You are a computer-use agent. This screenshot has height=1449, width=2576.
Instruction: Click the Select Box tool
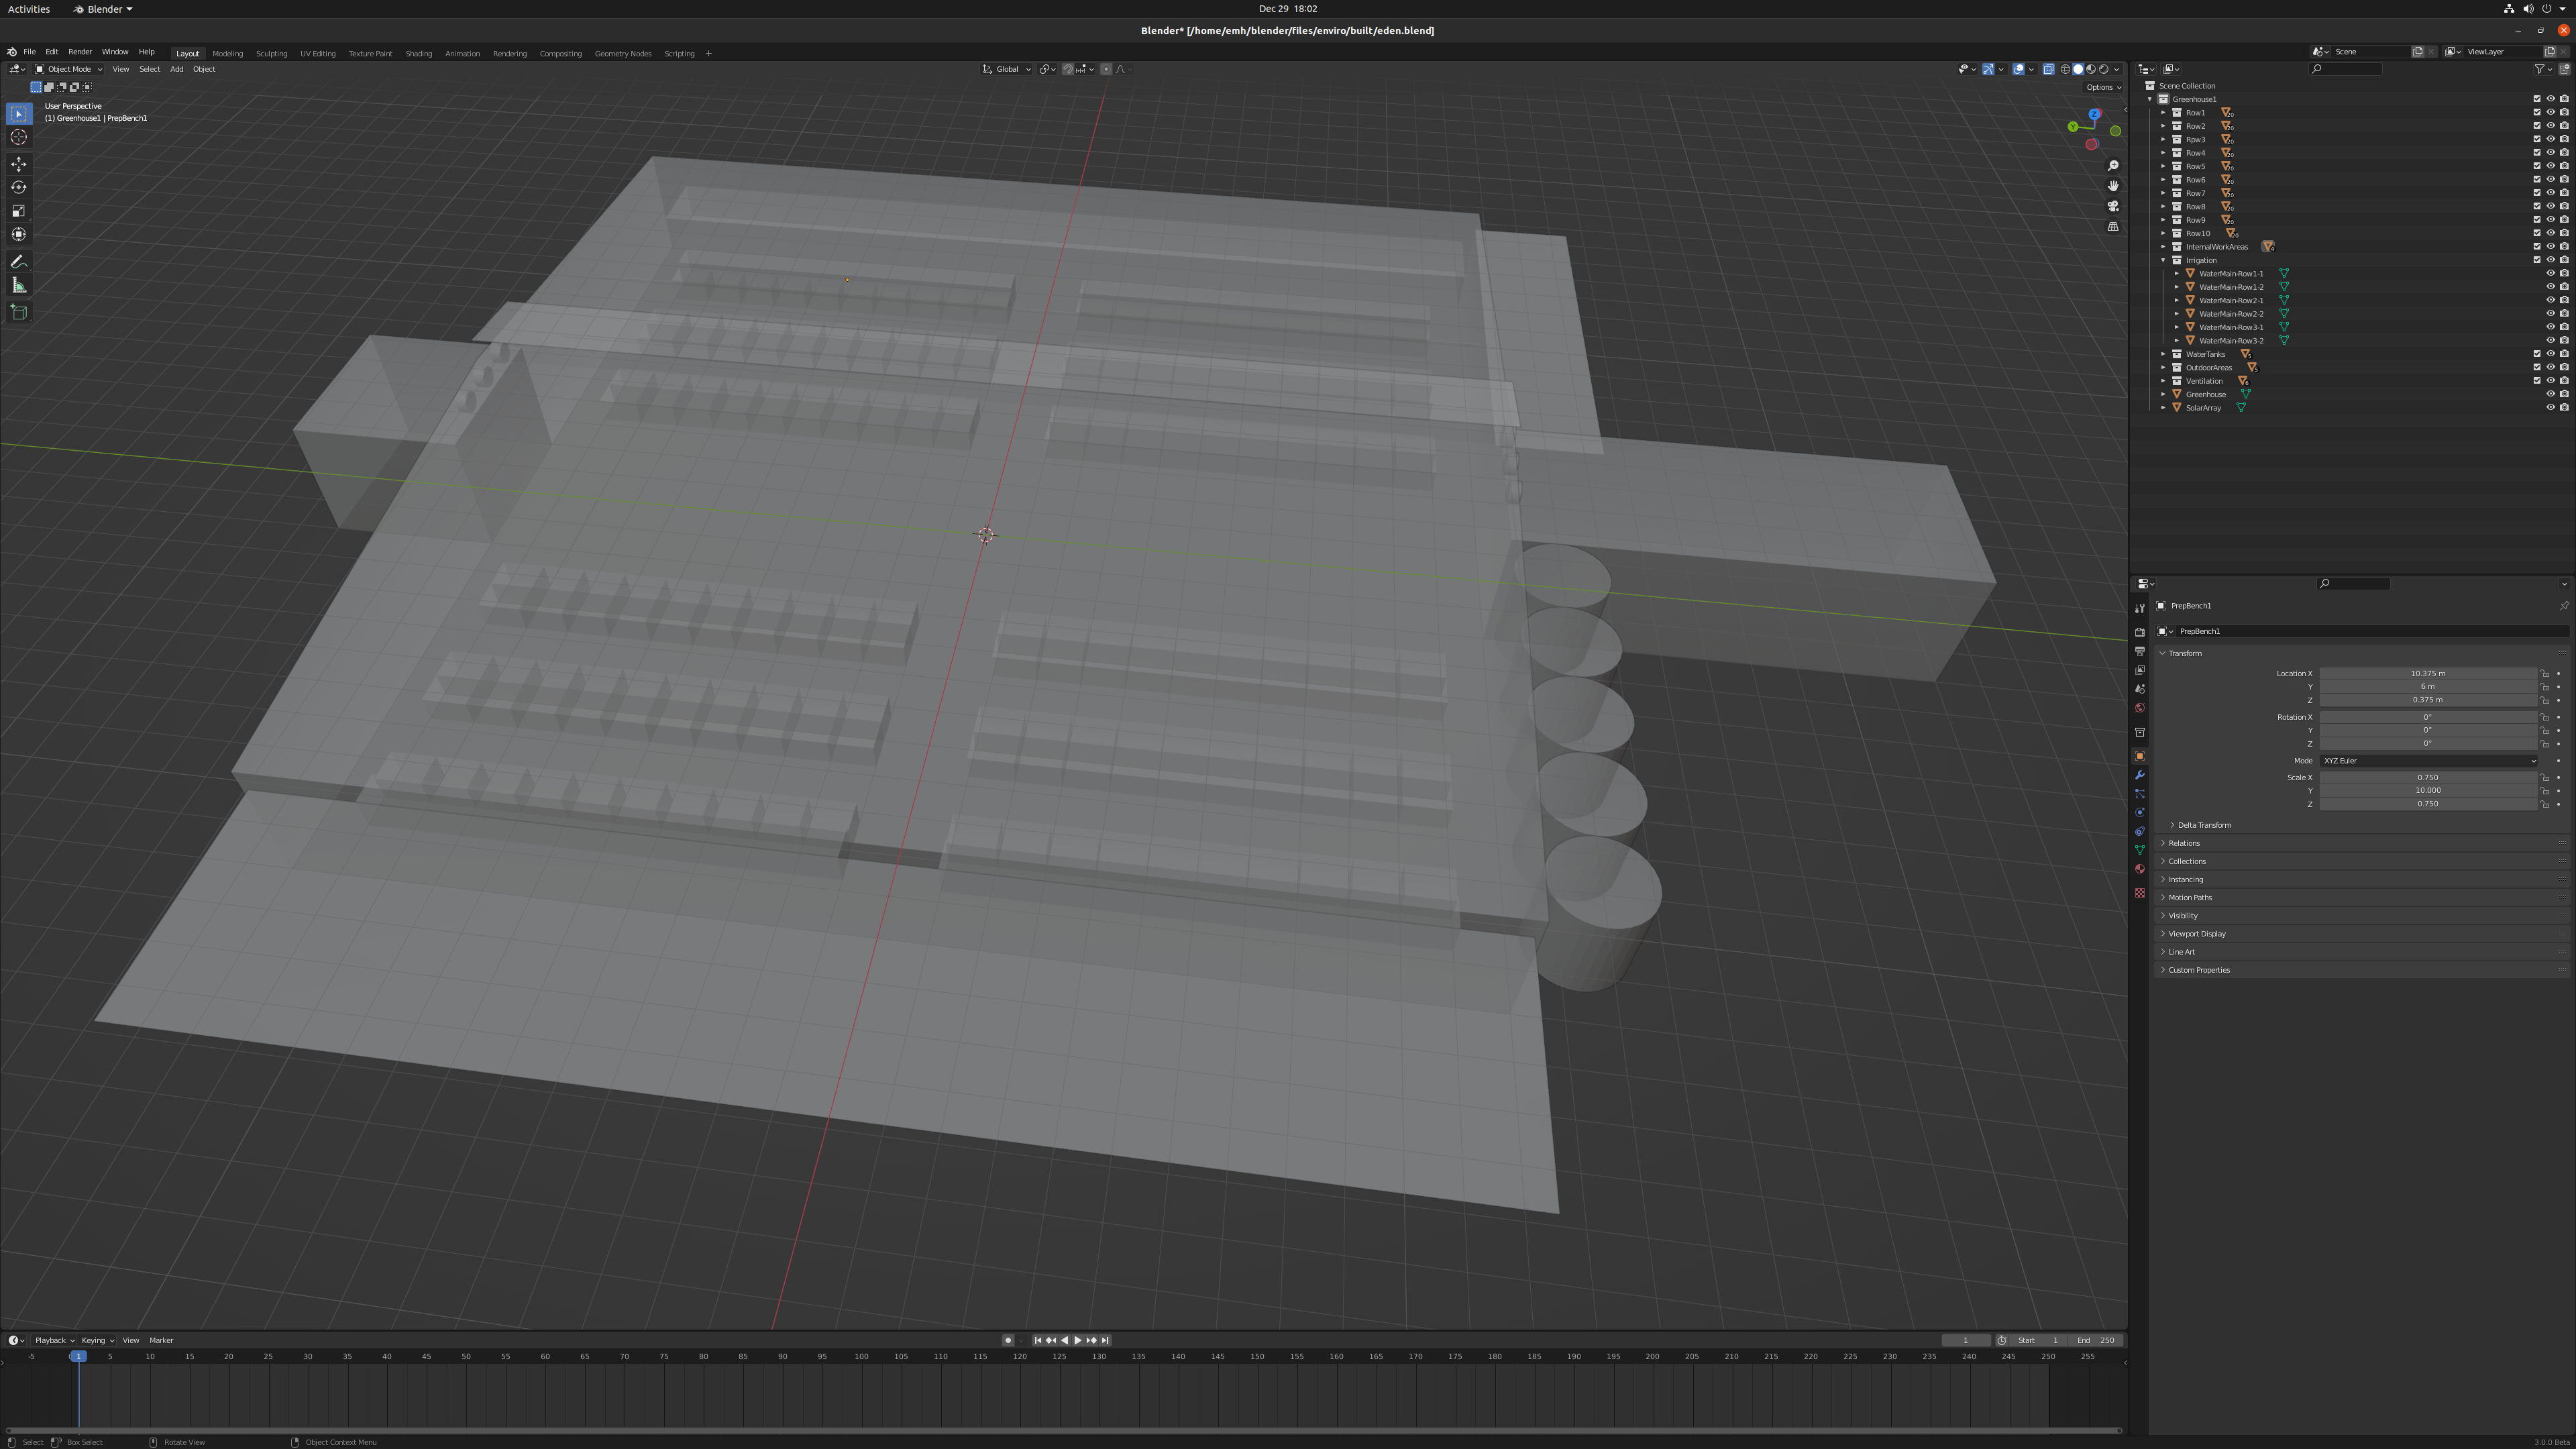coord(19,114)
